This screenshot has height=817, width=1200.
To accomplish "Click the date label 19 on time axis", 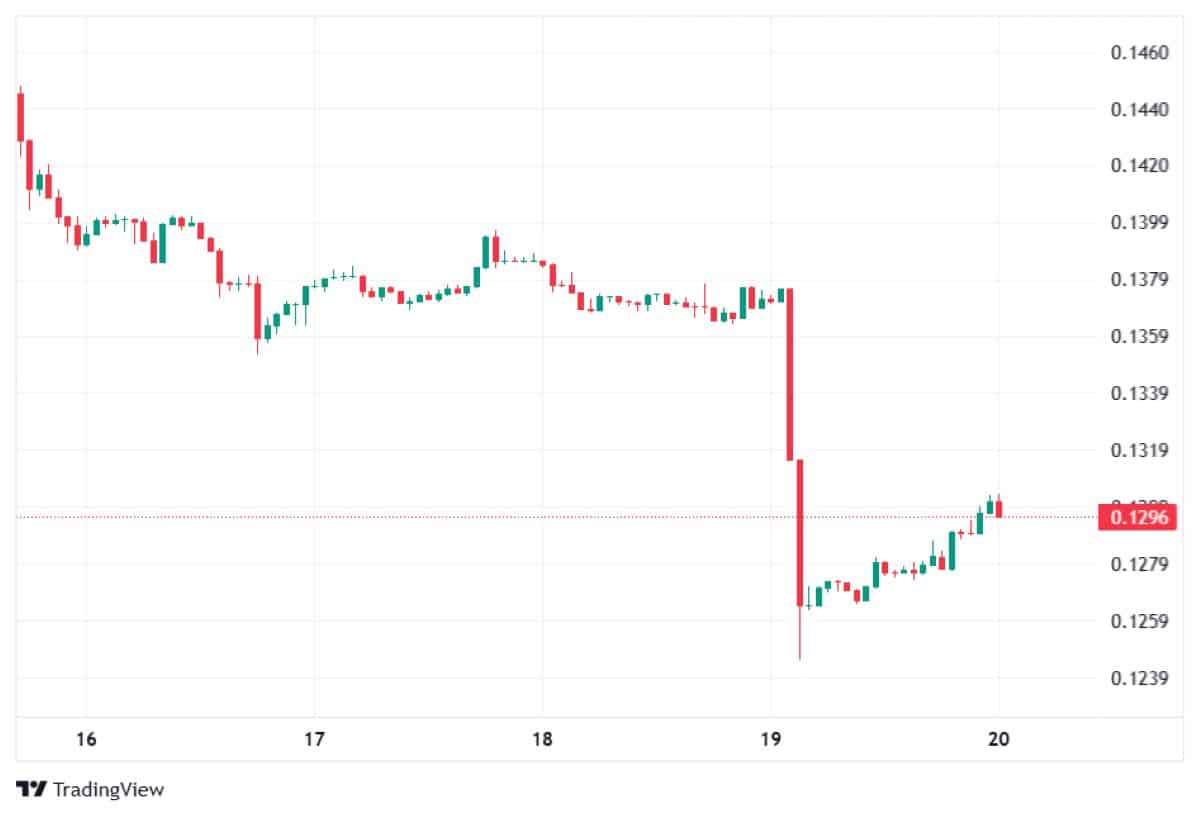I will [770, 740].
